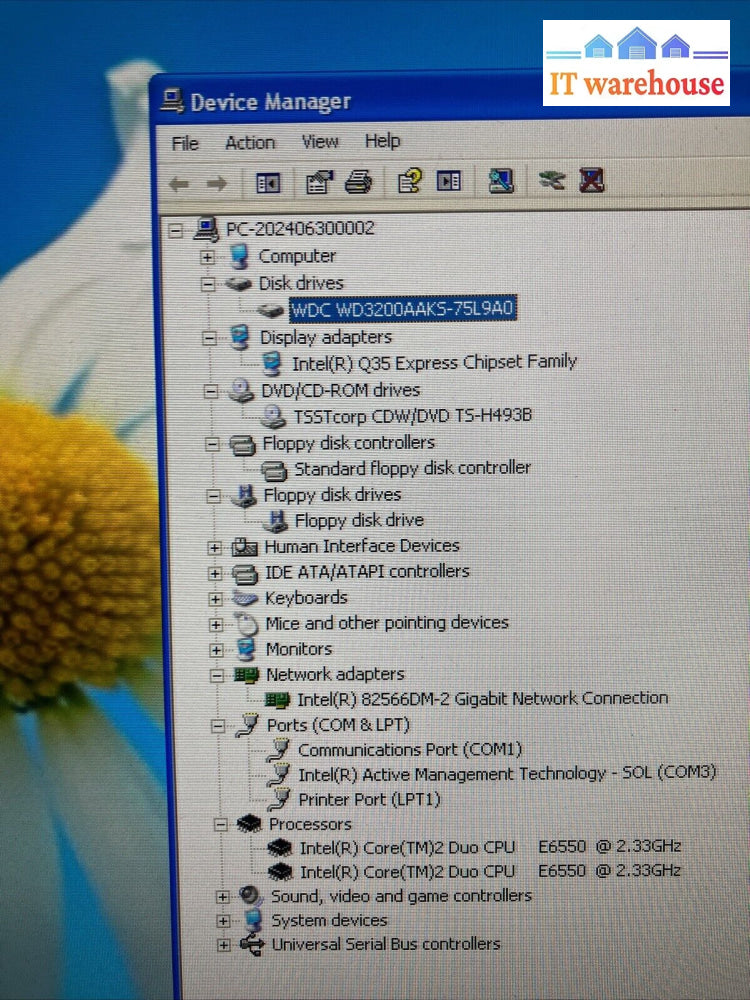Expand Sound, video and game controllers

(223, 896)
